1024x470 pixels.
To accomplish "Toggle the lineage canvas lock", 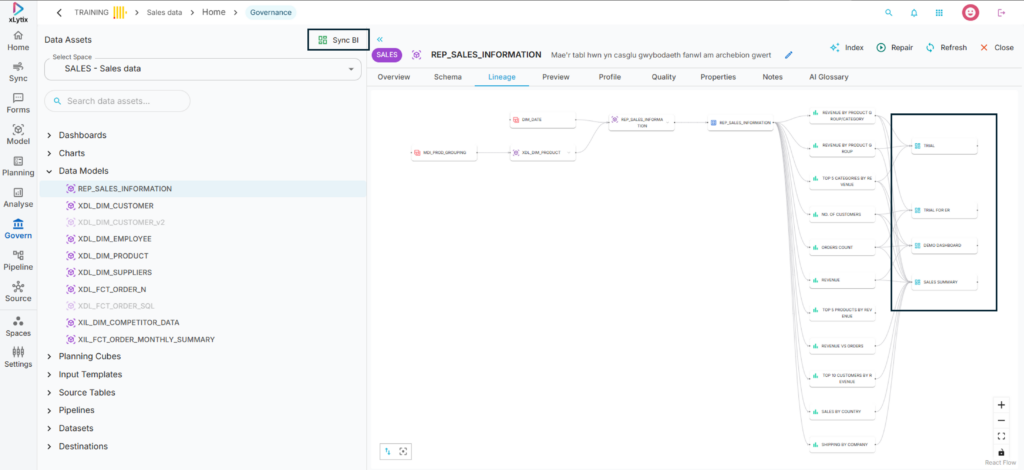I will click(x=1001, y=452).
